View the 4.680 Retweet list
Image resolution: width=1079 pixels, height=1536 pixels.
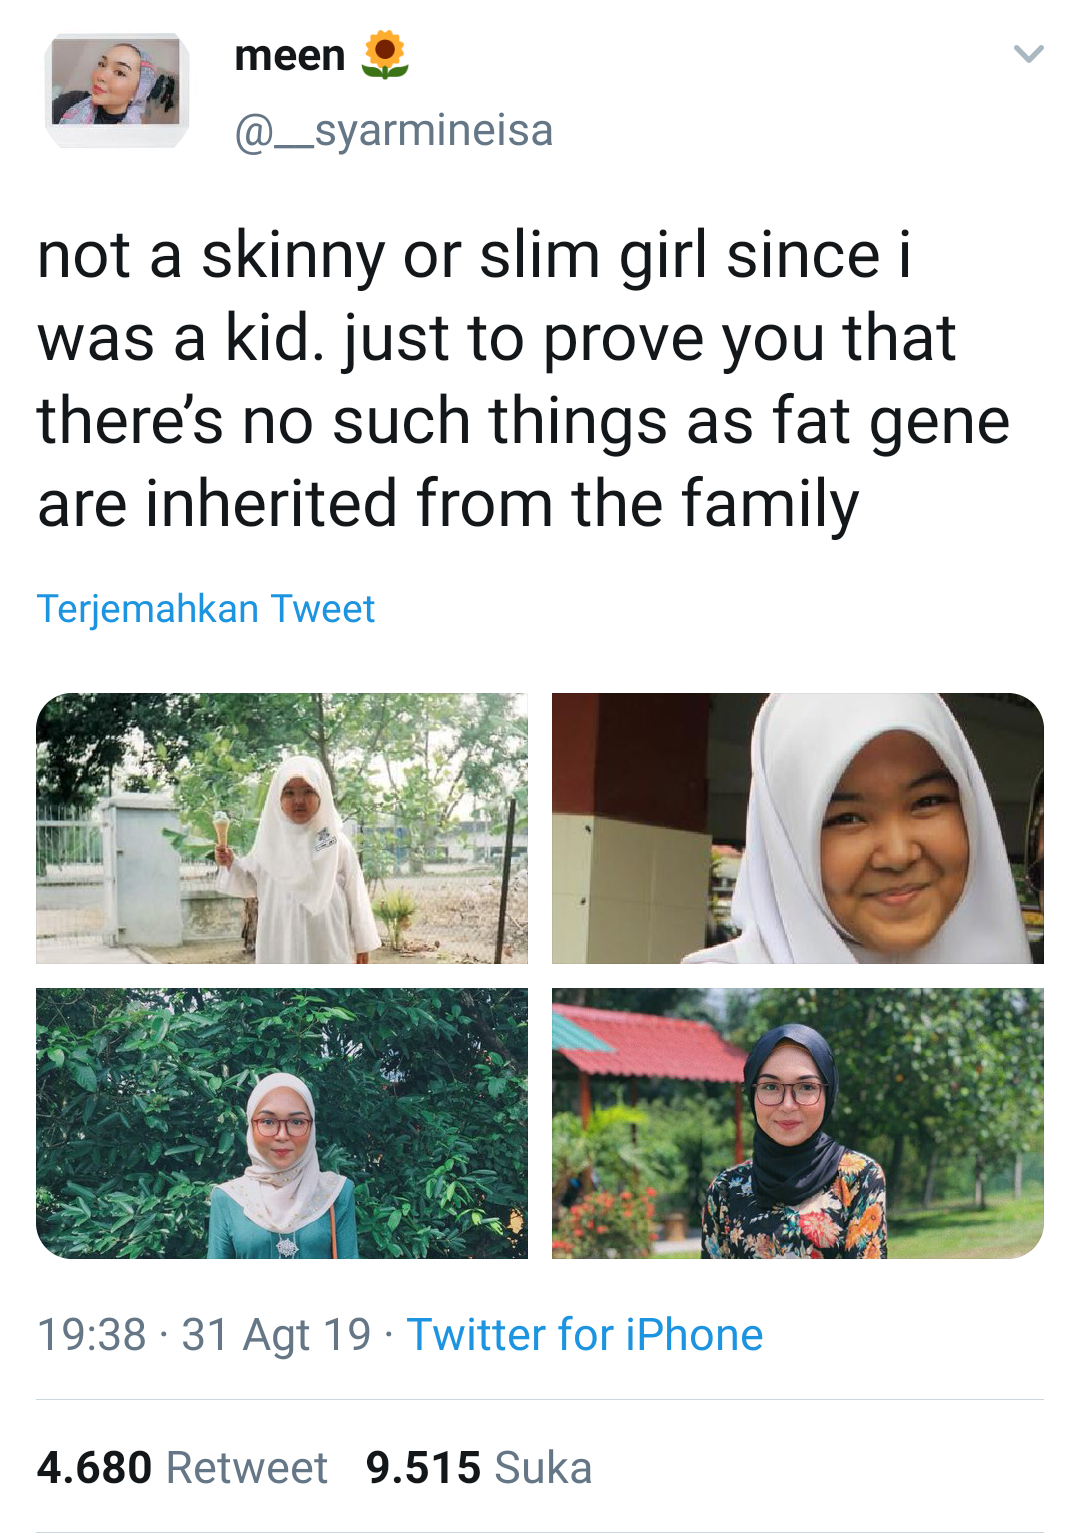coord(182,1467)
